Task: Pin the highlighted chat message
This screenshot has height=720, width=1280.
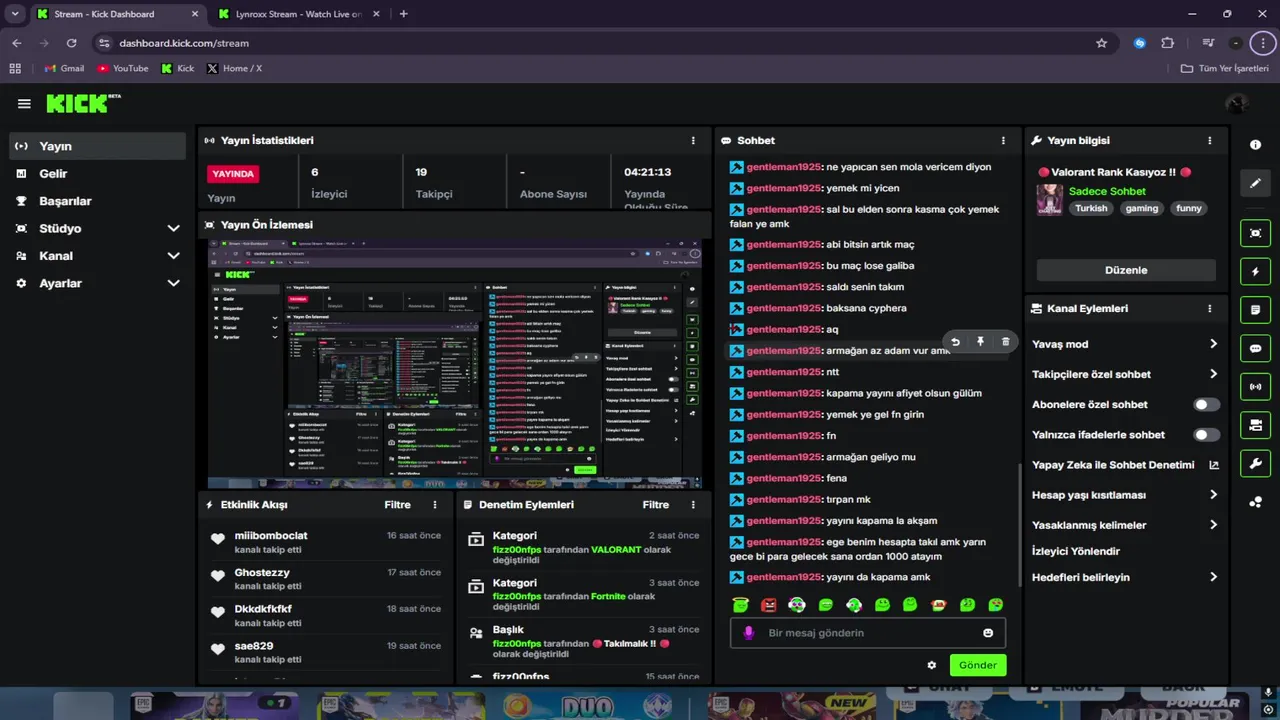Action: point(980,342)
